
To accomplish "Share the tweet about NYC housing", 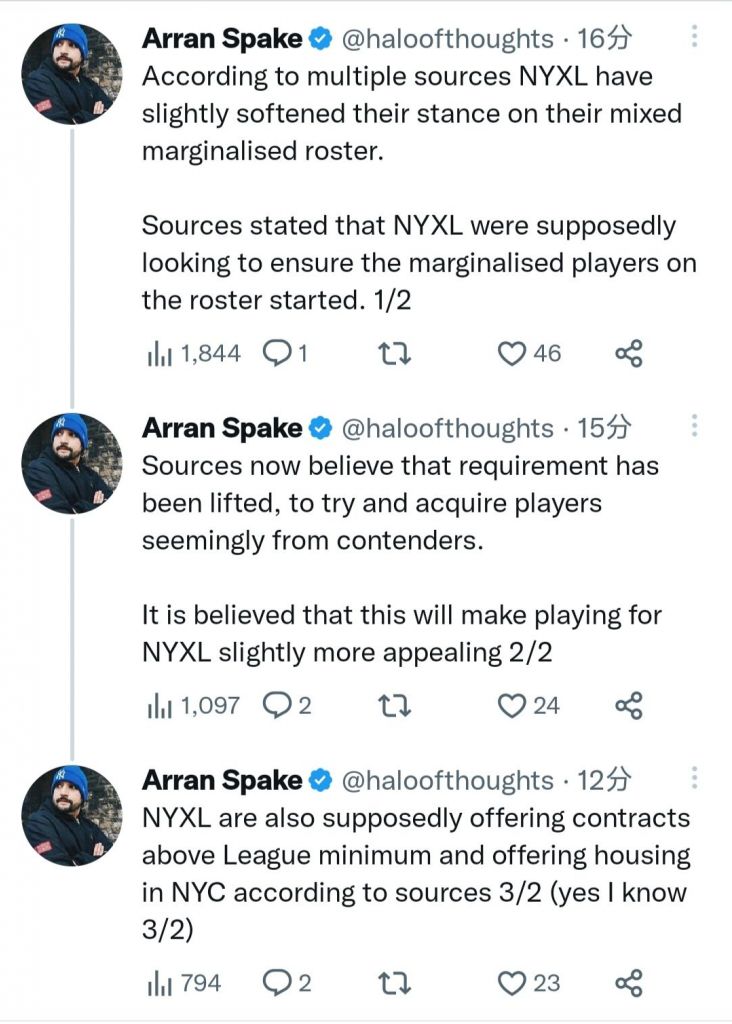I will pos(629,983).
